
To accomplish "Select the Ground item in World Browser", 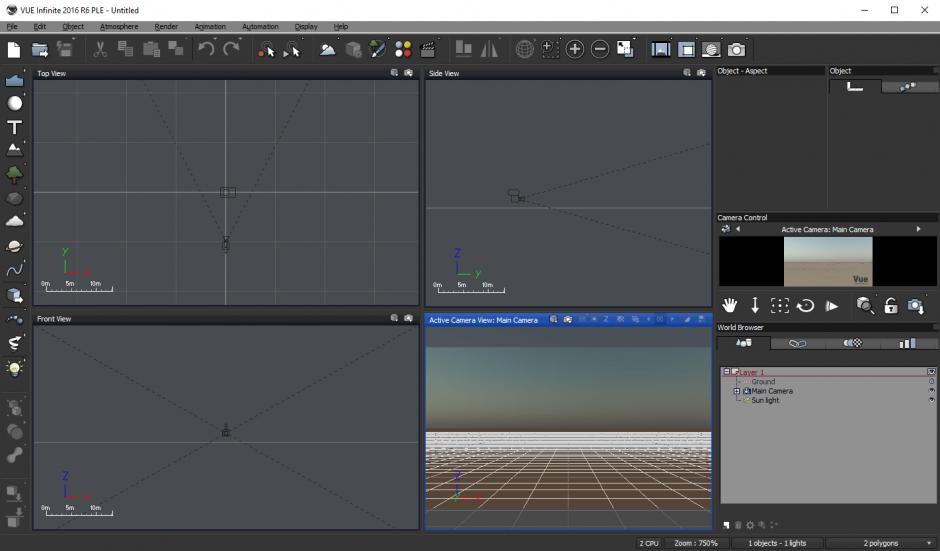I will [x=763, y=381].
